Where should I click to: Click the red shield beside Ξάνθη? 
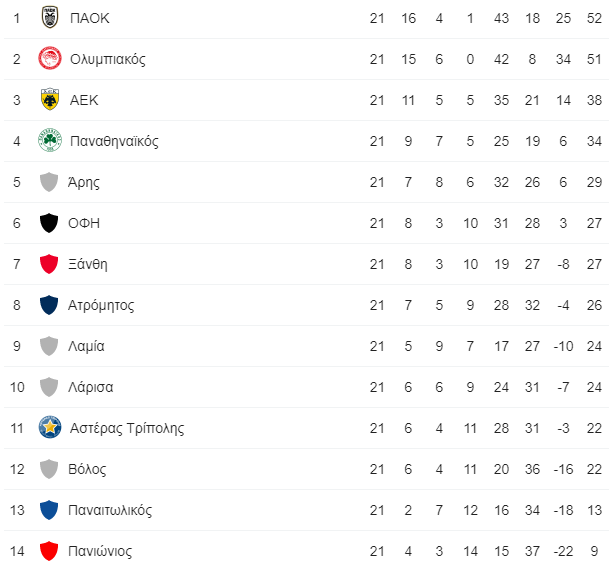49,264
